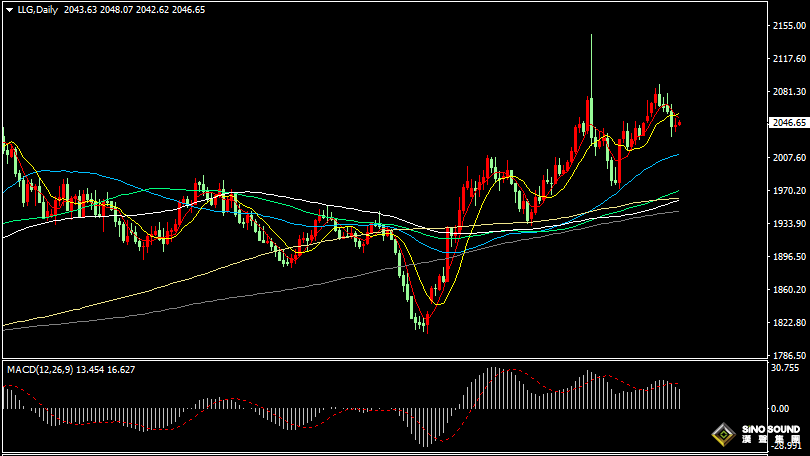Click the 30.755 MACD scale value
The width and height of the screenshot is (810, 456).
[787, 368]
